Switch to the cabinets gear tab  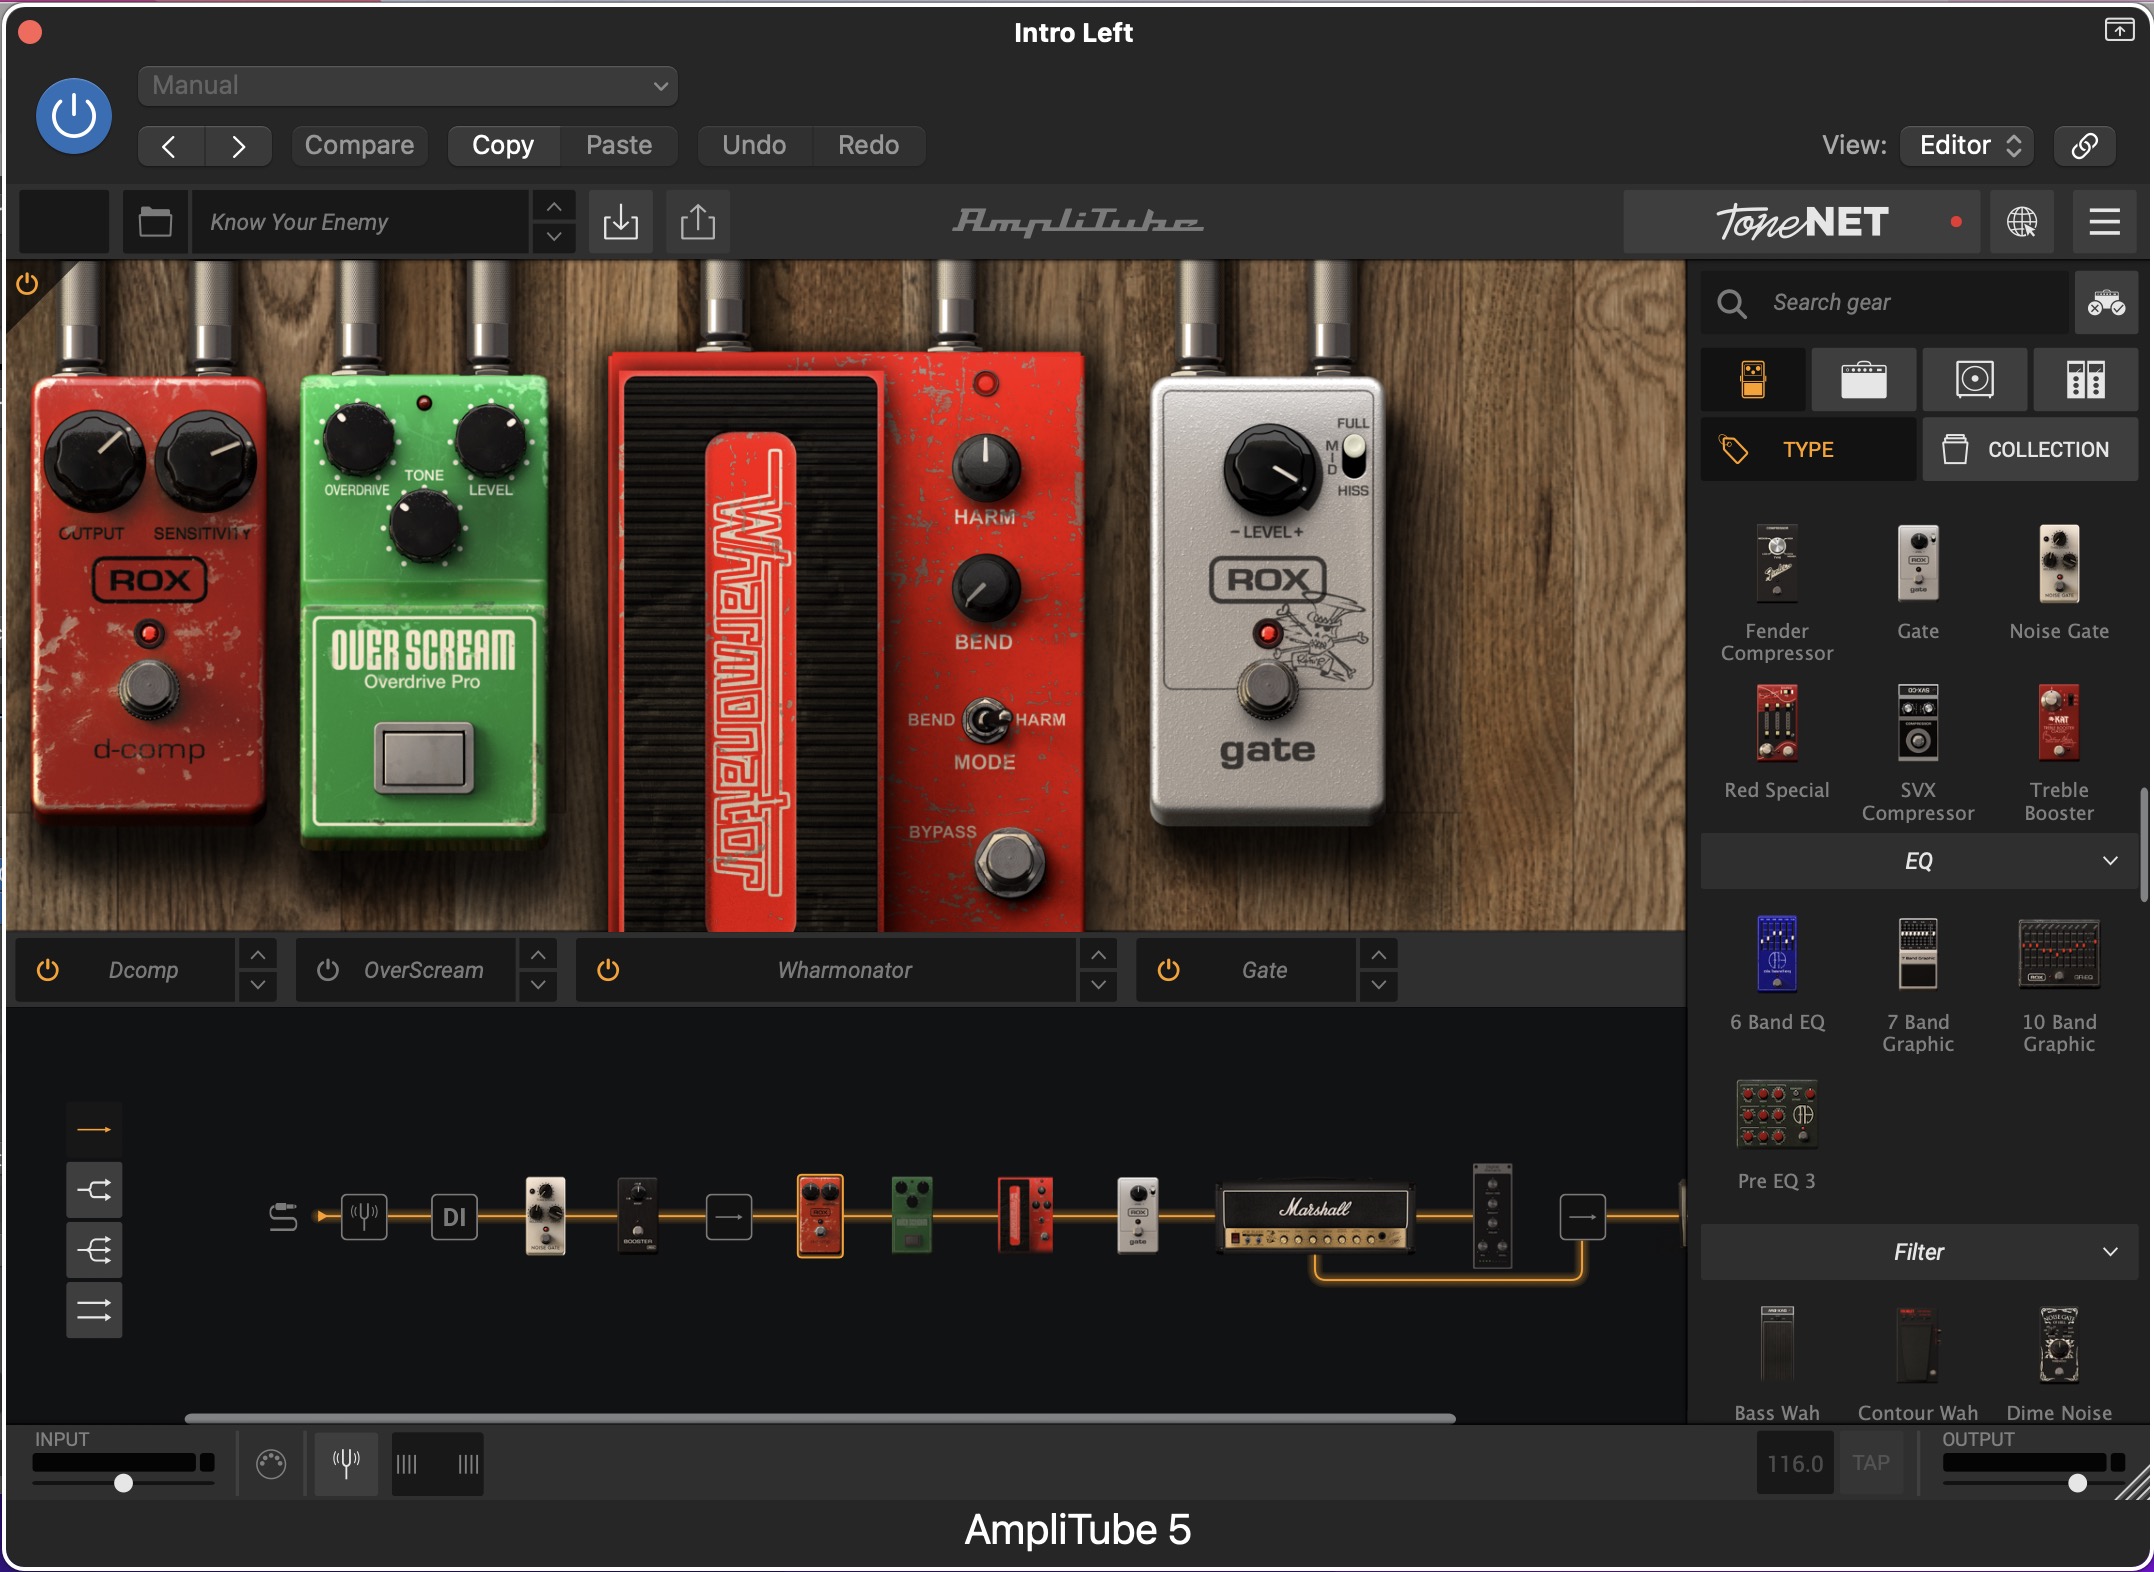(x=1975, y=380)
